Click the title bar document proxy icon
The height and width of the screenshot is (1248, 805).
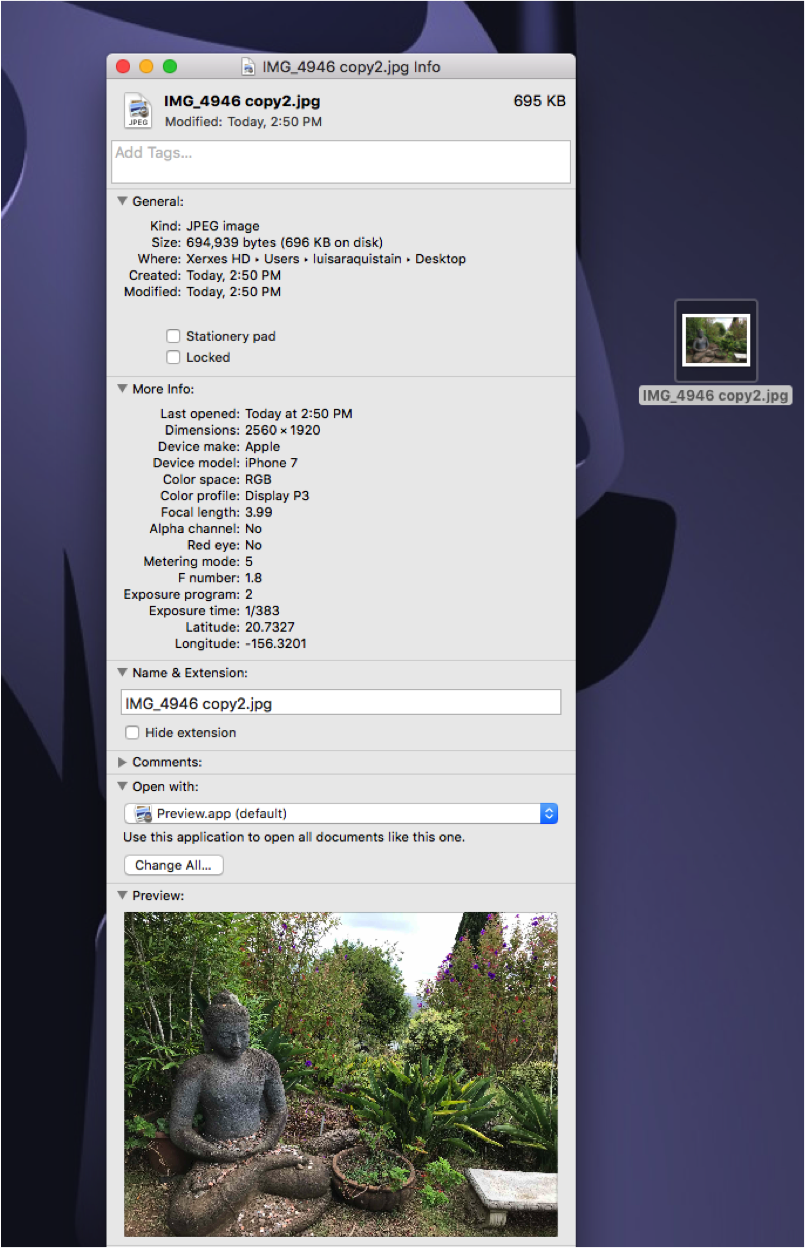[249, 67]
